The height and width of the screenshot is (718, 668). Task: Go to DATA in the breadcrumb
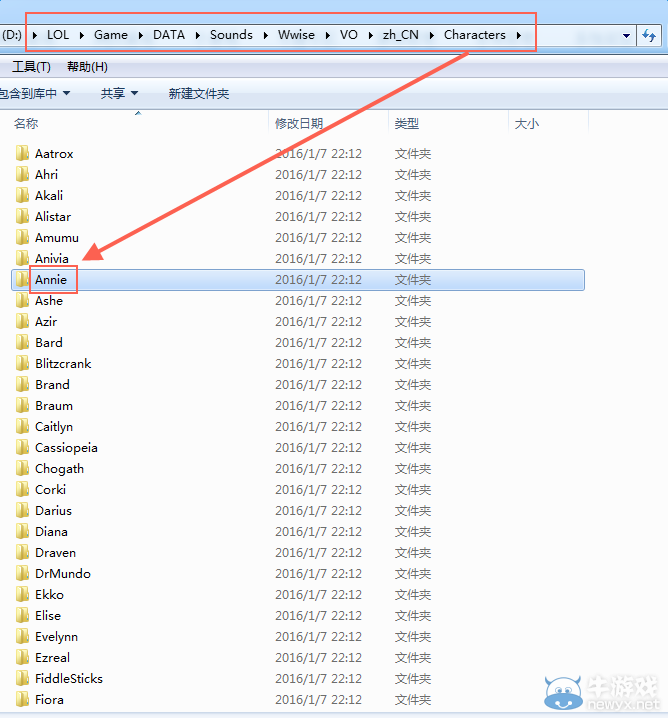pyautogui.click(x=169, y=35)
